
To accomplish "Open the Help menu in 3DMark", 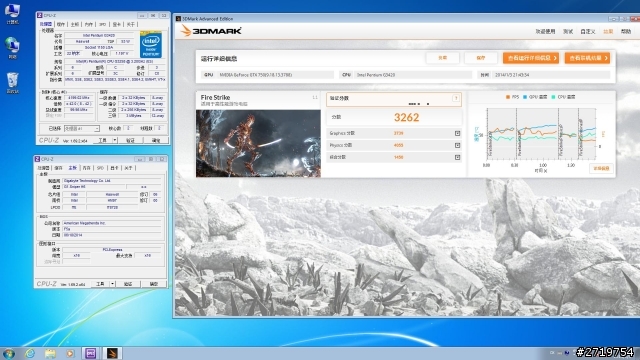I will tap(626, 31).
